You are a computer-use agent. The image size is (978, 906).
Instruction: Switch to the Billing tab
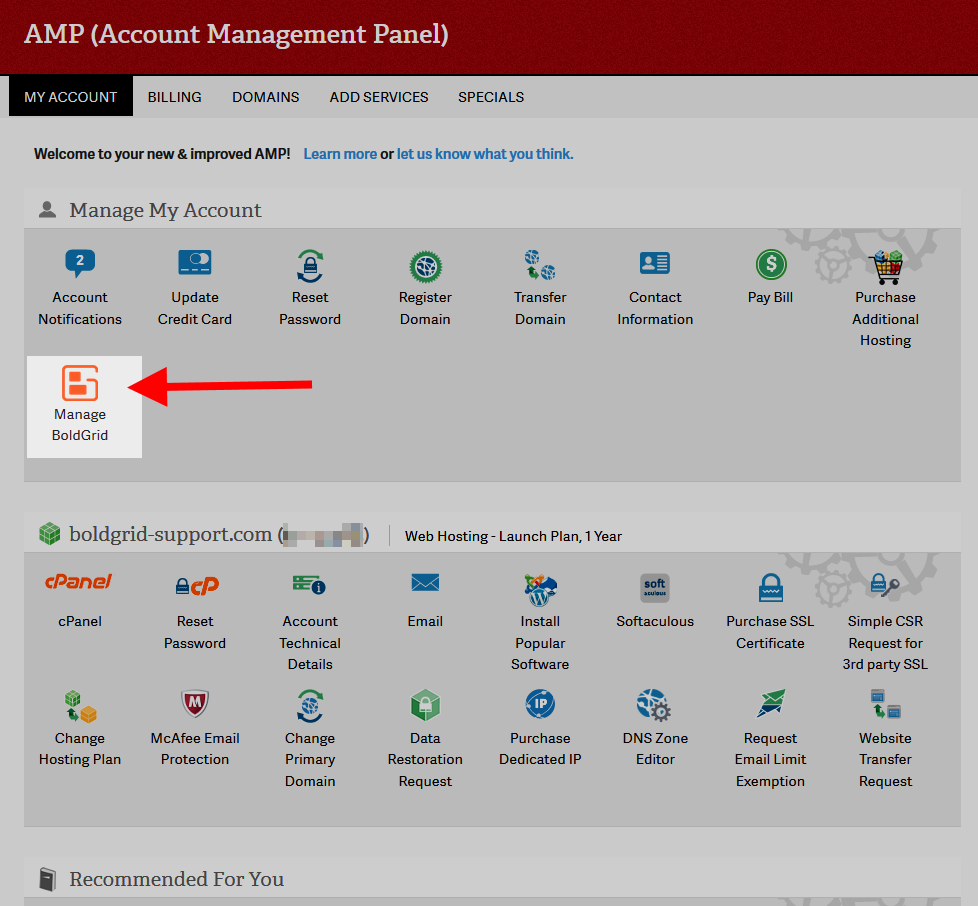175,97
